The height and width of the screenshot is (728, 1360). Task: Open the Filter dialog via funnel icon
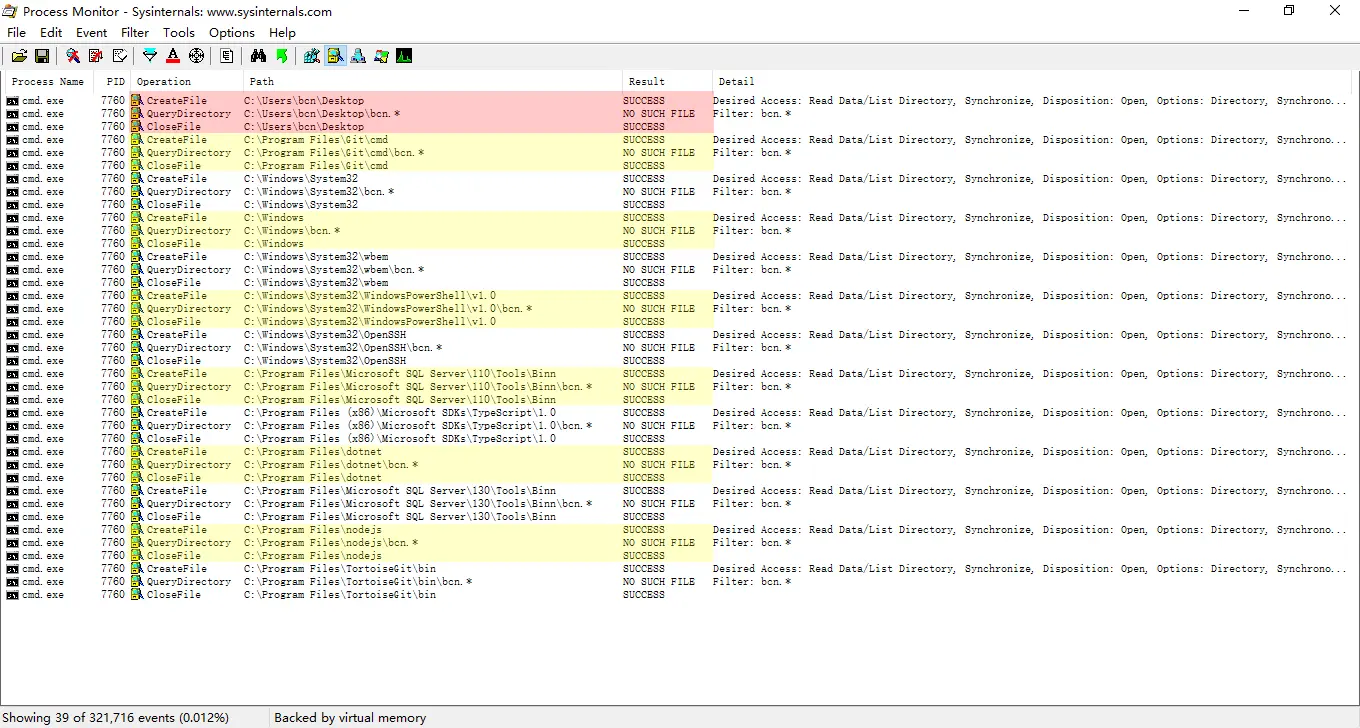tap(150, 56)
